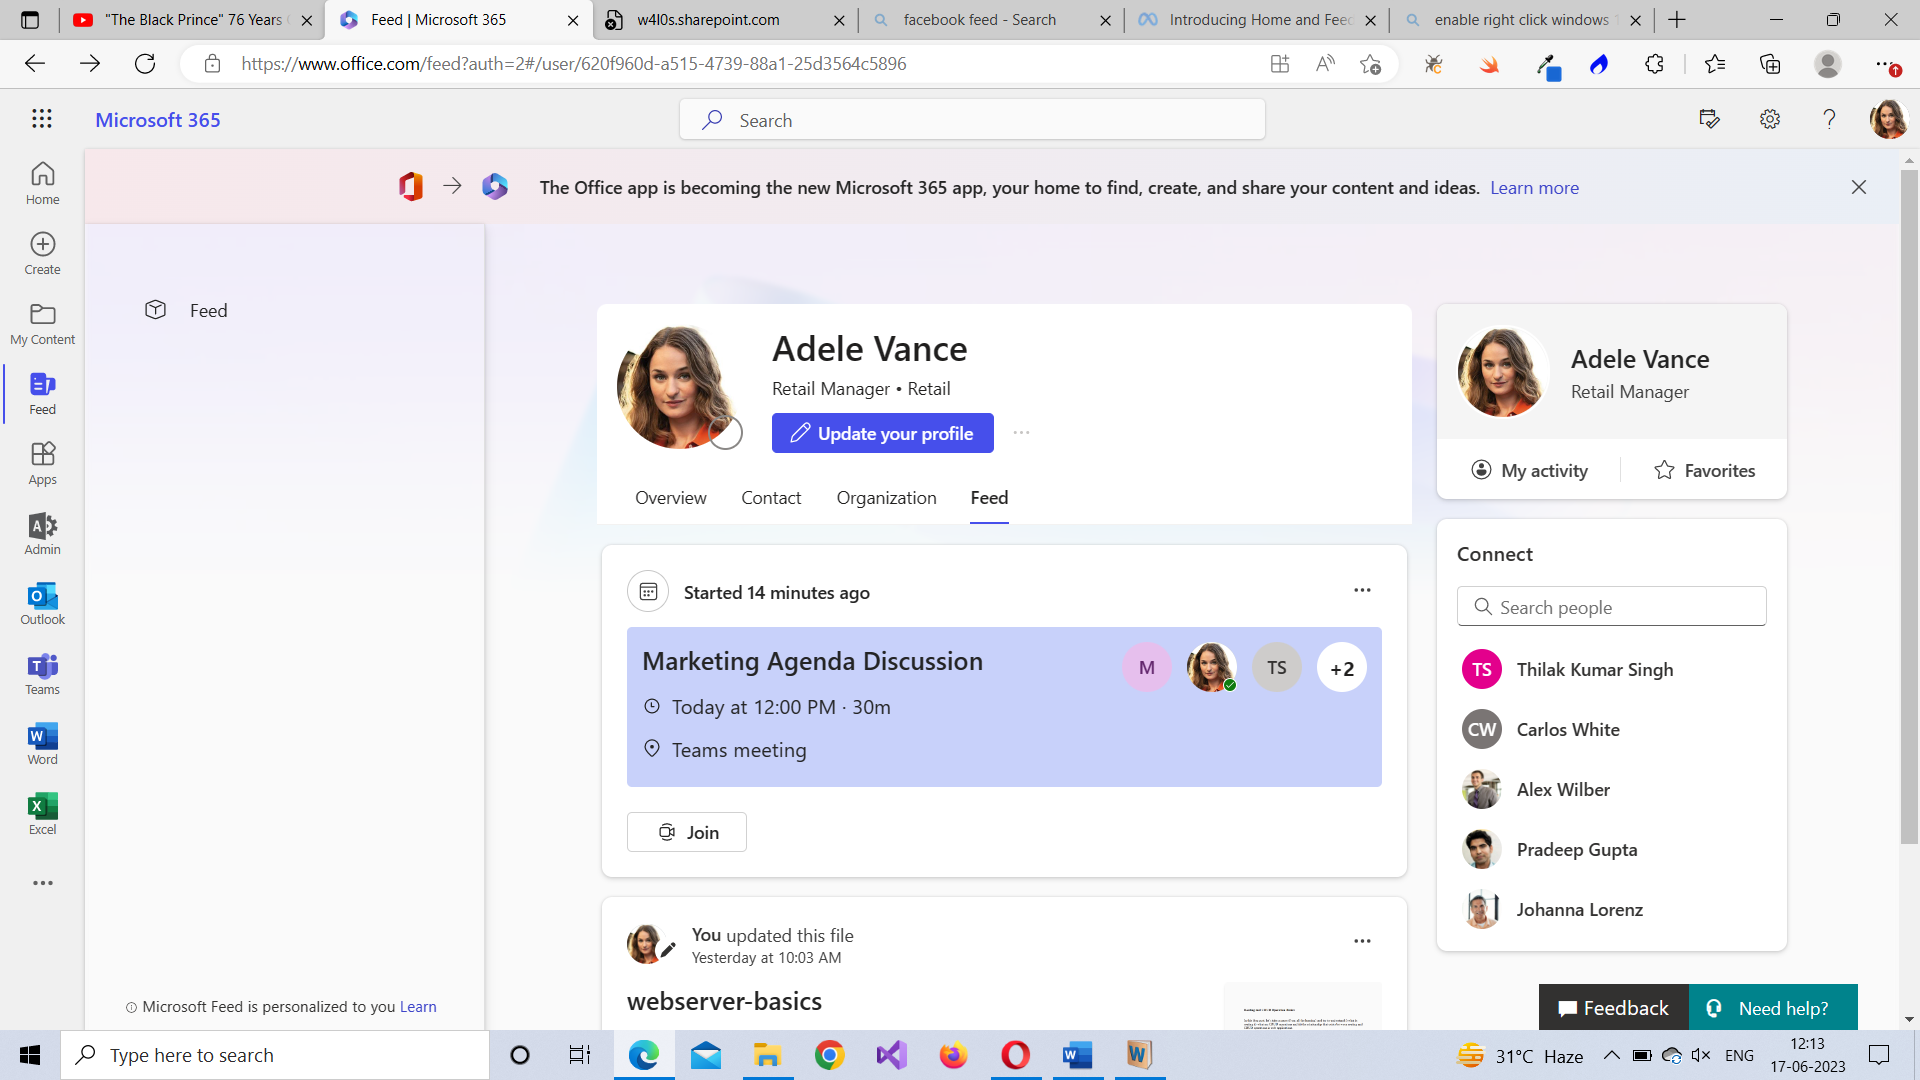Open the Settings gear in the header
Viewport: 1920px width, 1080px height.
point(1770,119)
